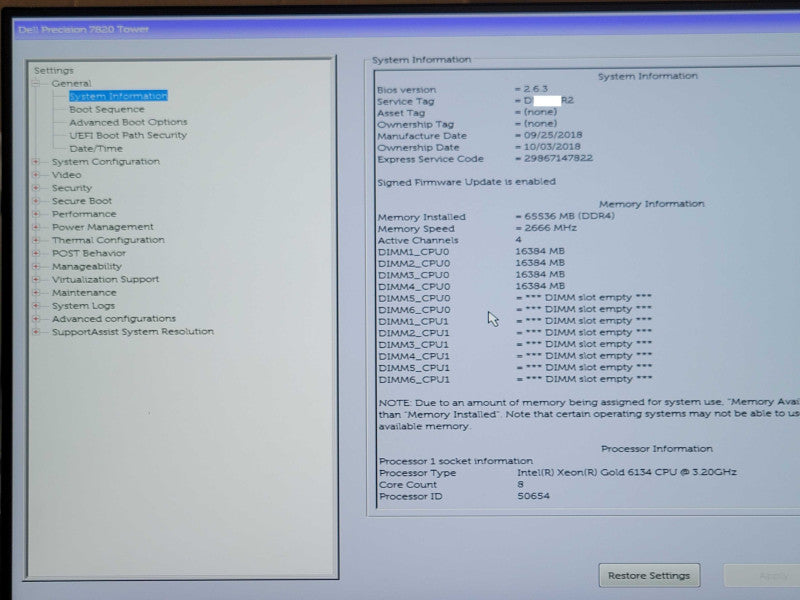The width and height of the screenshot is (800, 600).
Task: Expand the Performance node
Action: point(36,214)
